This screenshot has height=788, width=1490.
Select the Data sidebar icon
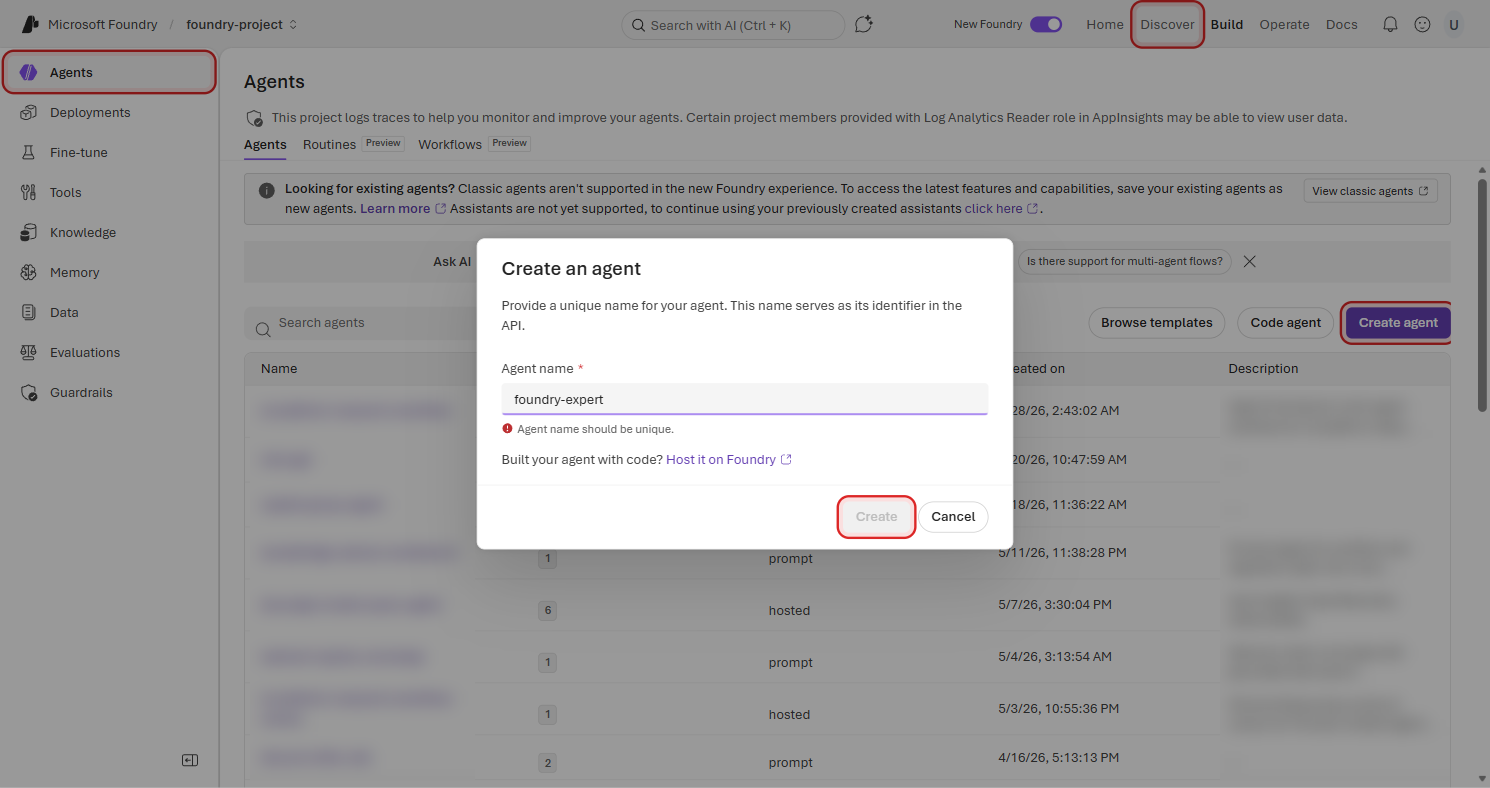pyautogui.click(x=29, y=312)
